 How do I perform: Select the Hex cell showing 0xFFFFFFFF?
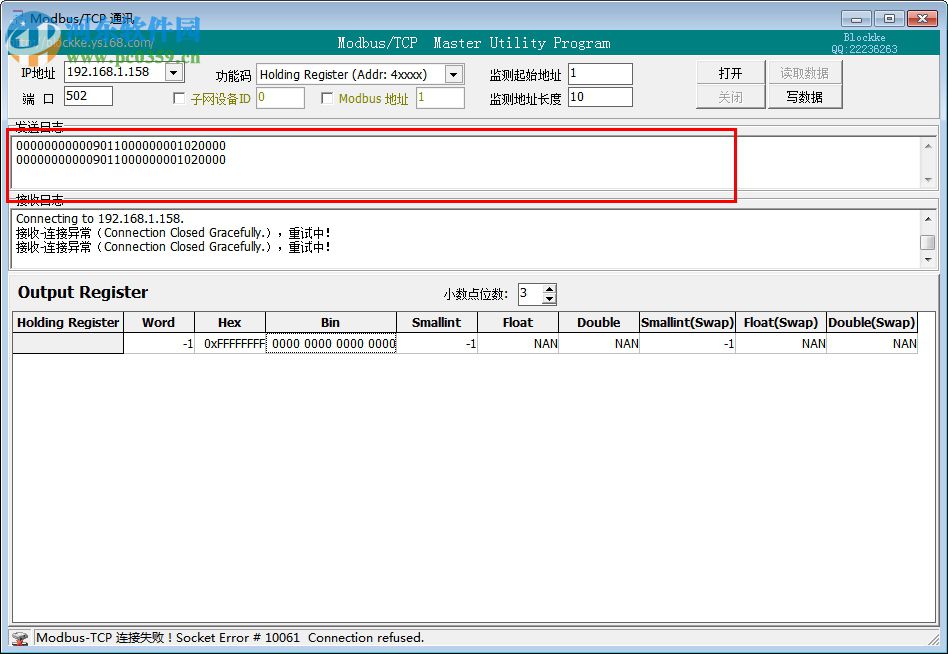point(230,343)
